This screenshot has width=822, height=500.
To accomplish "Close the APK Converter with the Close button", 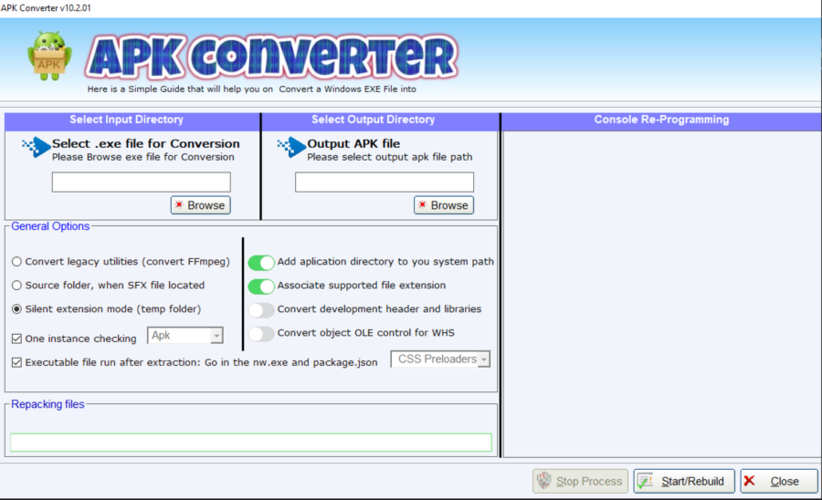I will (x=779, y=481).
